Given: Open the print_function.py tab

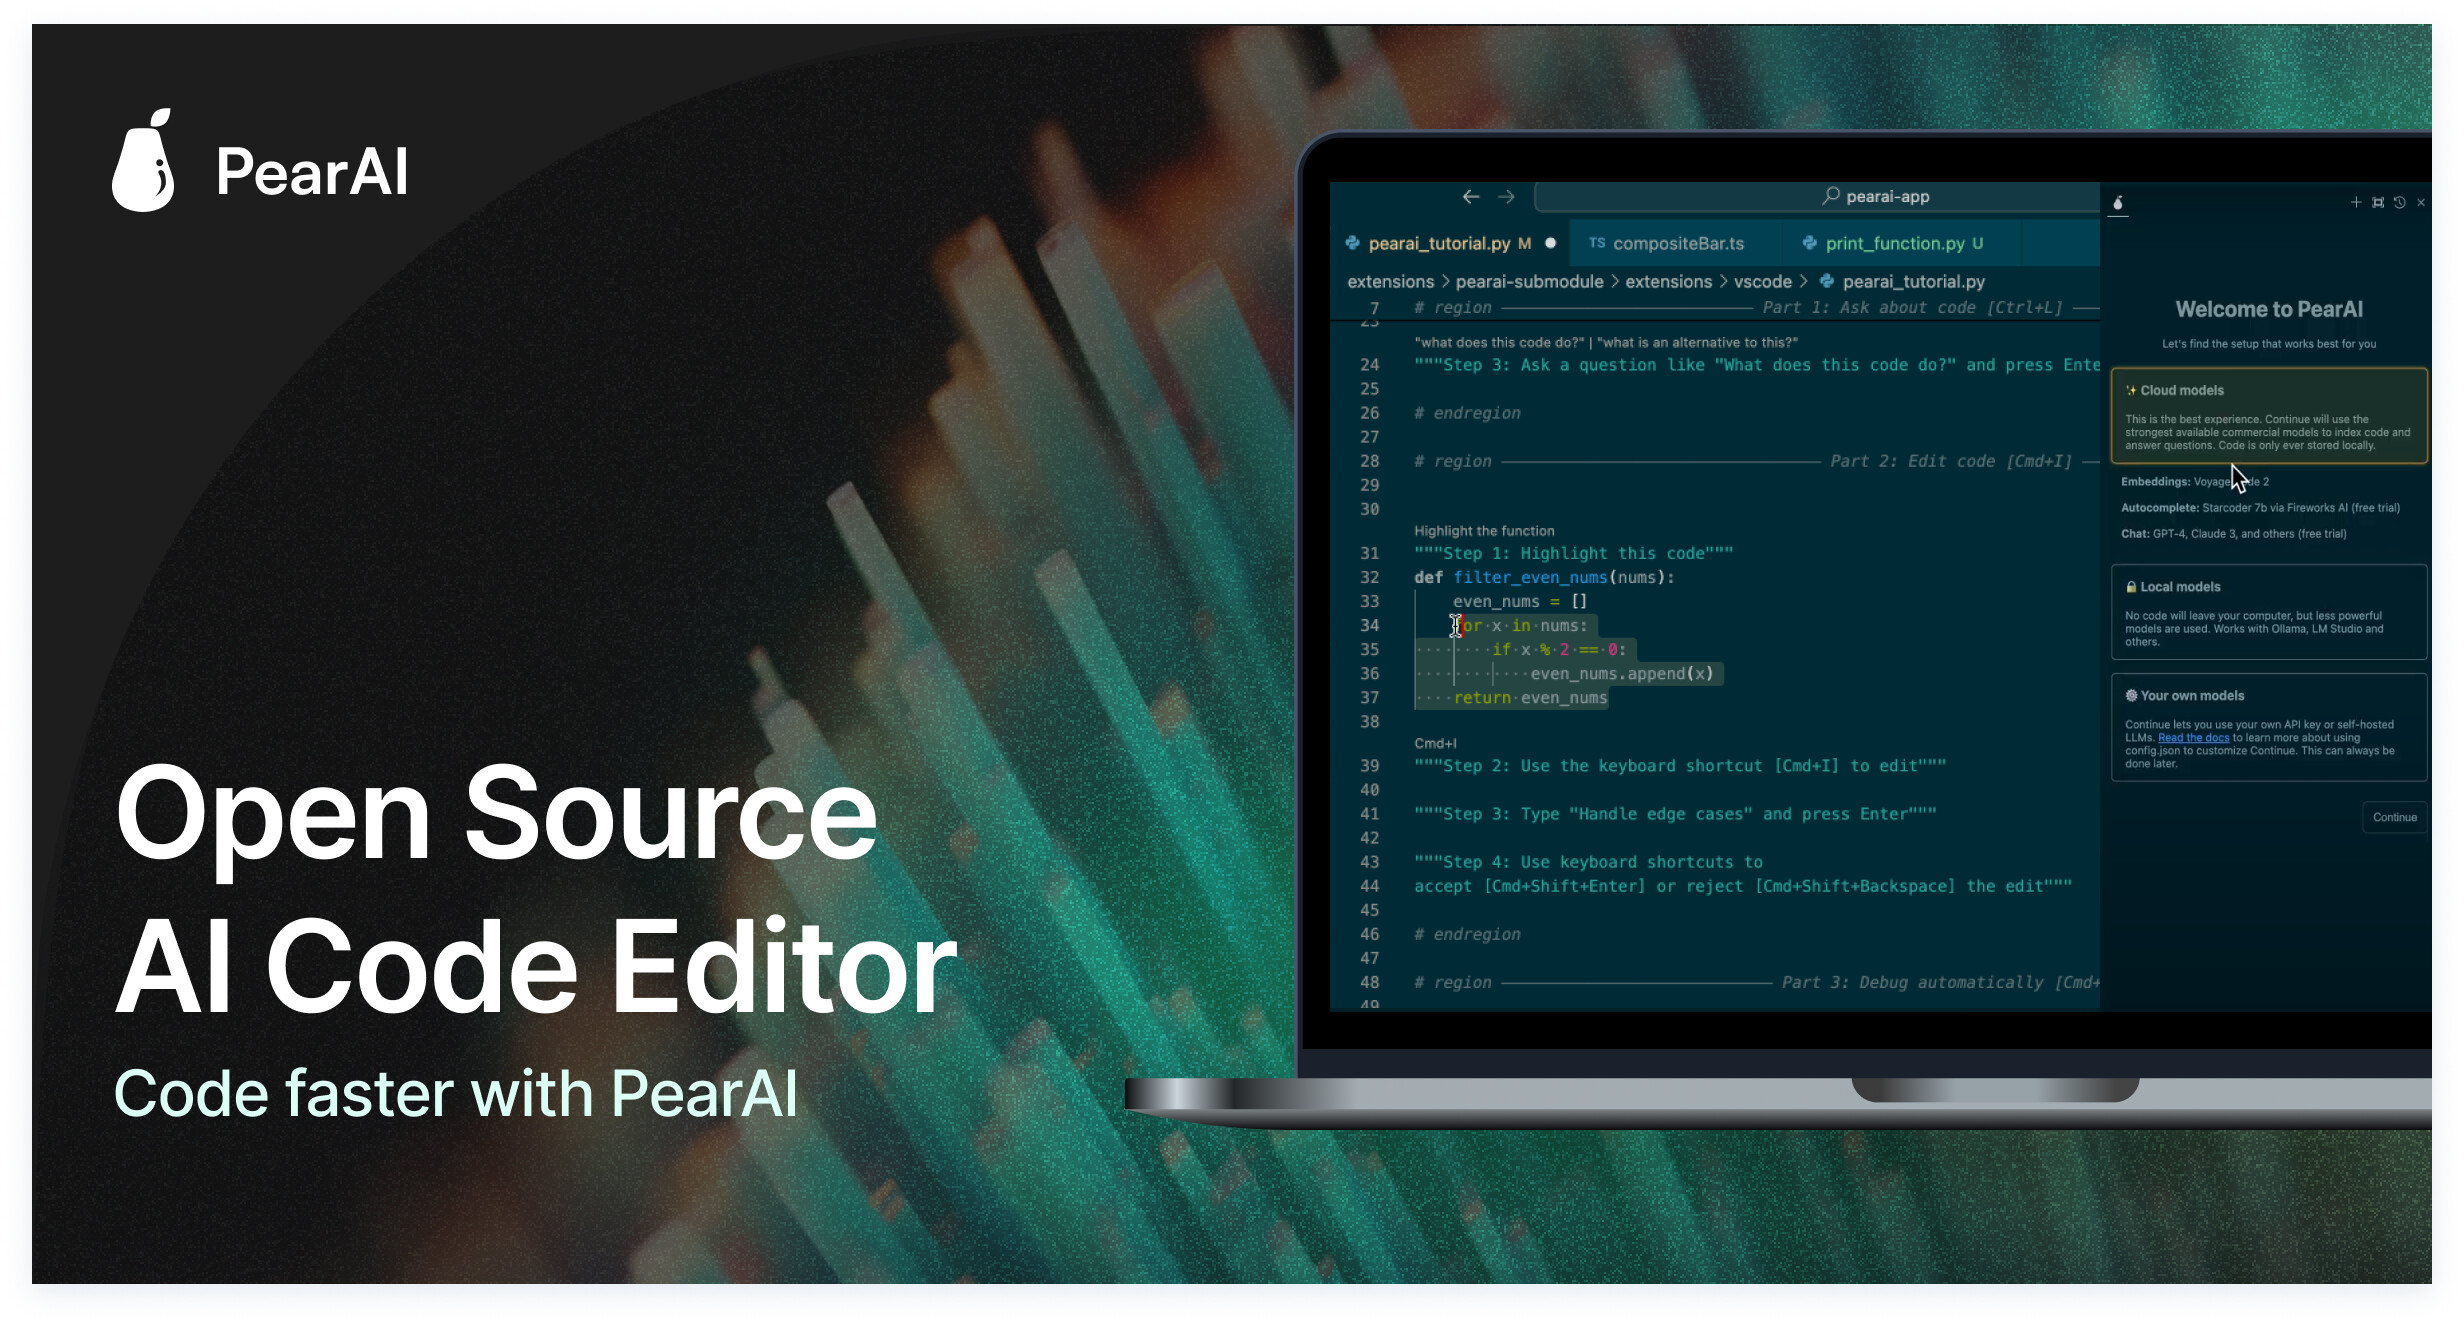Looking at the screenshot, I should [1894, 244].
